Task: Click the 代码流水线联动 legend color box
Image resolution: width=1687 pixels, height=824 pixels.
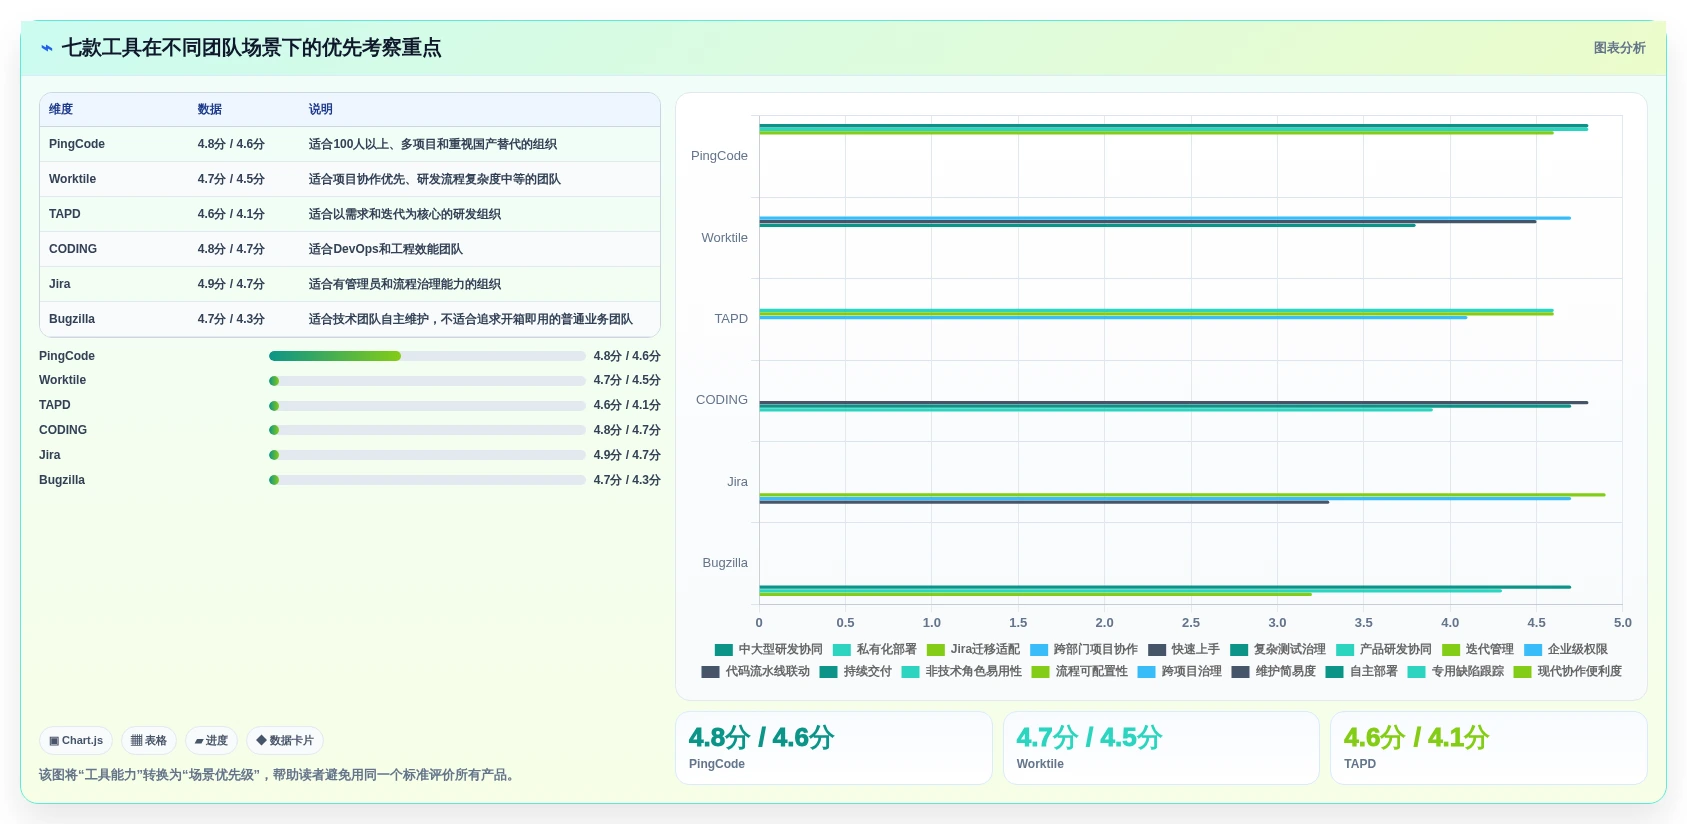Action: pos(711,672)
